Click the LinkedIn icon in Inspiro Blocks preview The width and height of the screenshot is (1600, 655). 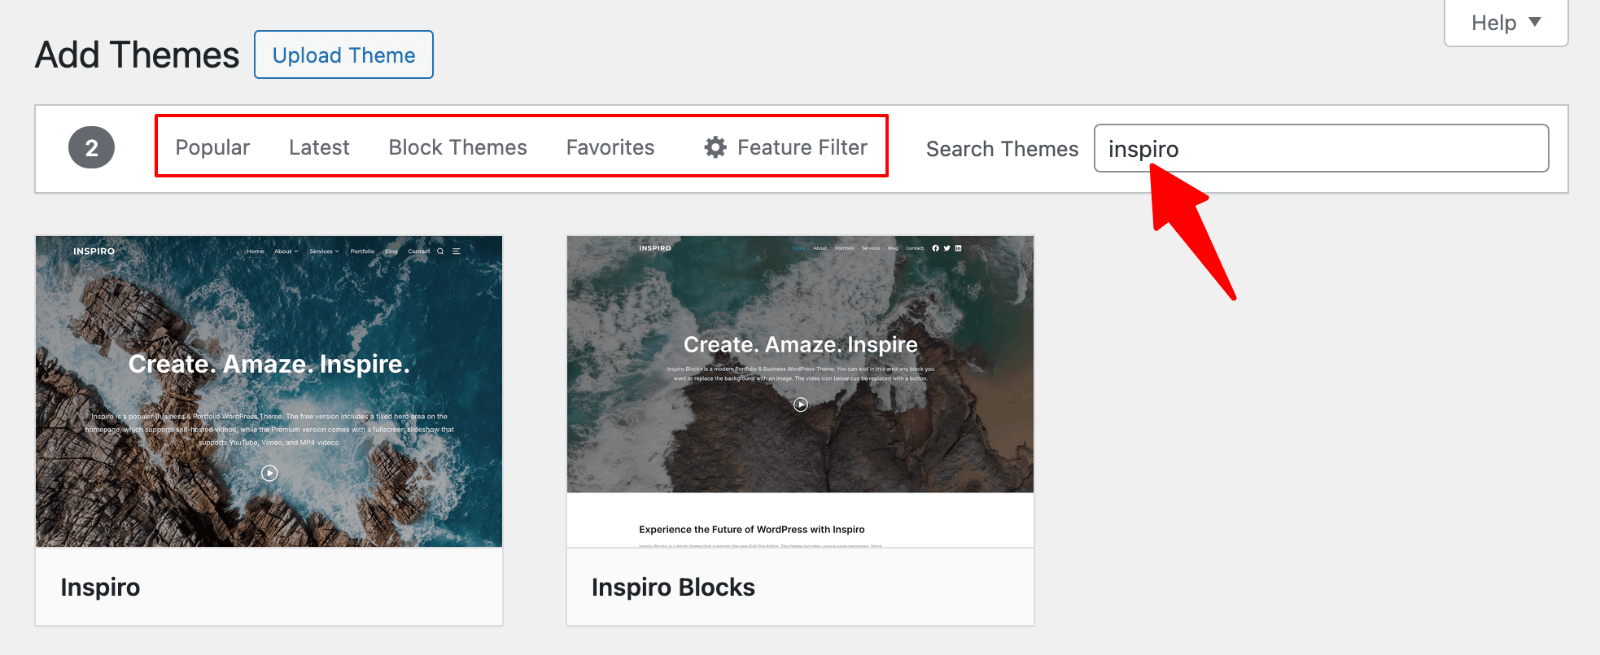958,248
